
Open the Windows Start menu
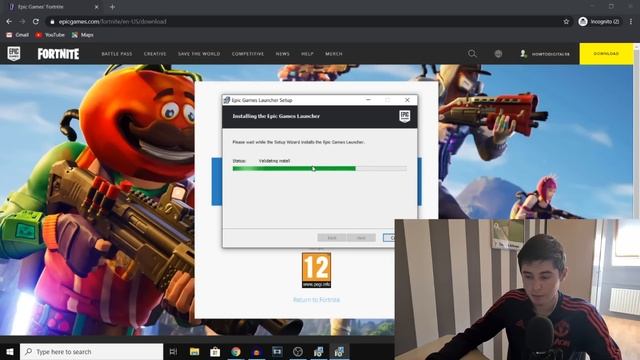click(x=10, y=351)
